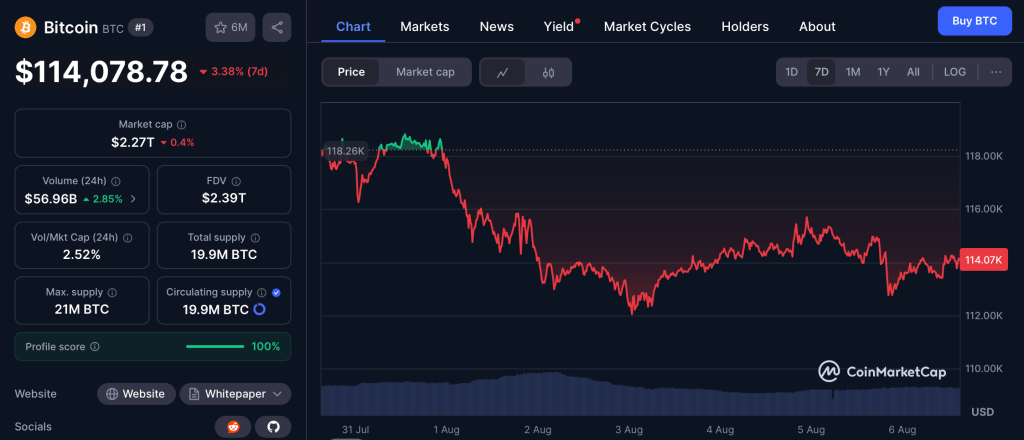Select the 1Y time range
The width and height of the screenshot is (1024, 440).
pyautogui.click(x=883, y=72)
